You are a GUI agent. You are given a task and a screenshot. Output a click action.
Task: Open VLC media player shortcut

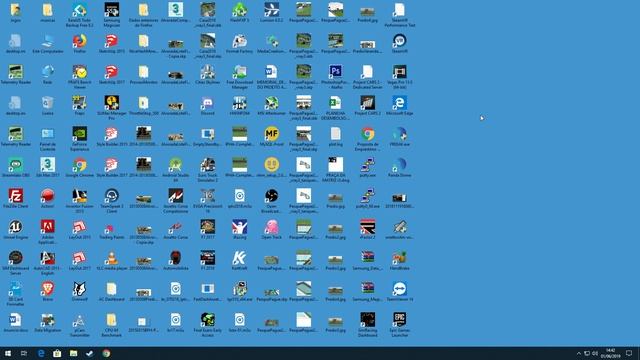(111, 258)
